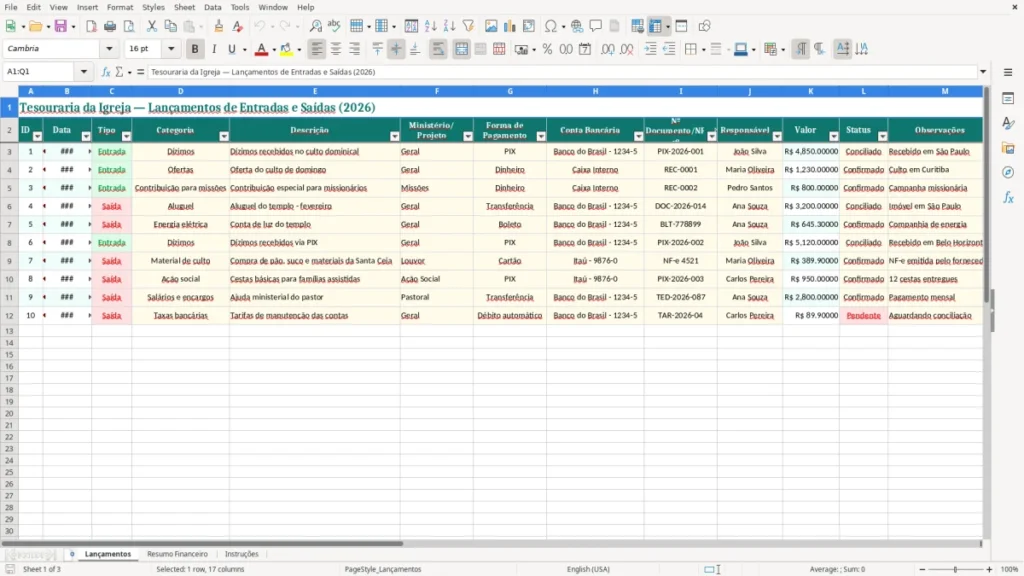This screenshot has height=576, width=1024.
Task: Sort descending Z to A
Action: [x=449, y=26]
